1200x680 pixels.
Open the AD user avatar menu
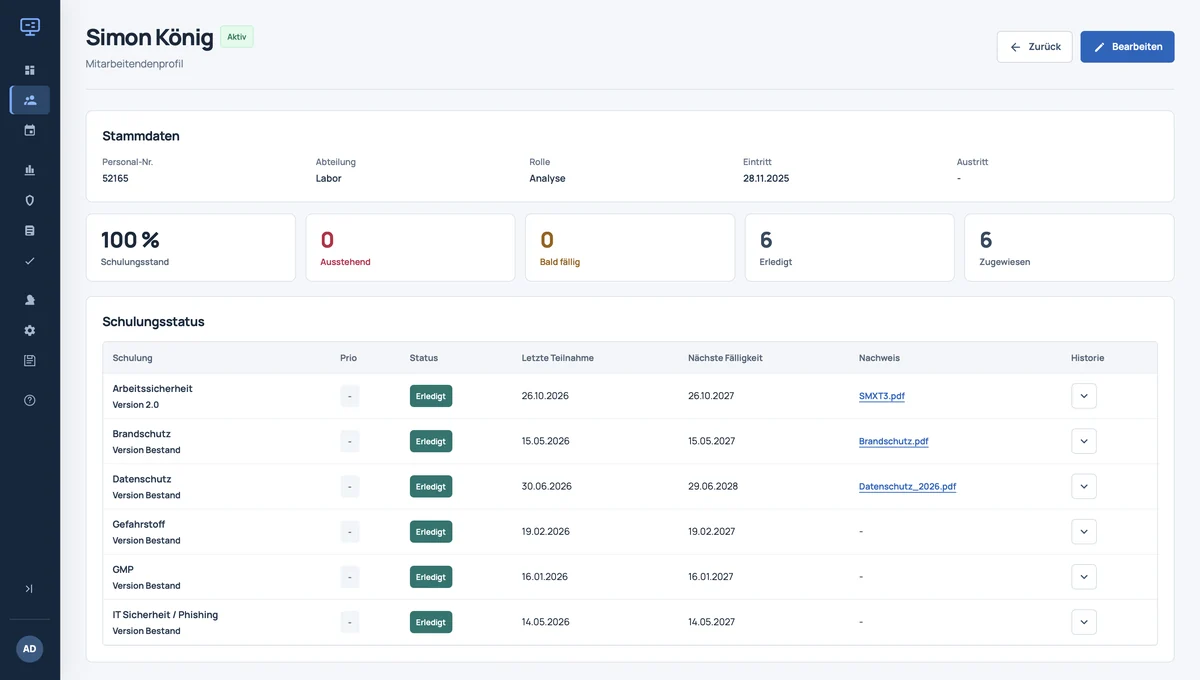click(x=30, y=649)
